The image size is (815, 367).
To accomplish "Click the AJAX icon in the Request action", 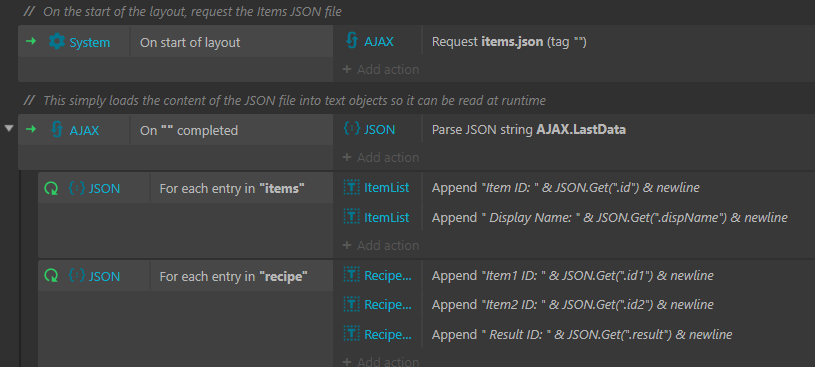I will [x=352, y=41].
